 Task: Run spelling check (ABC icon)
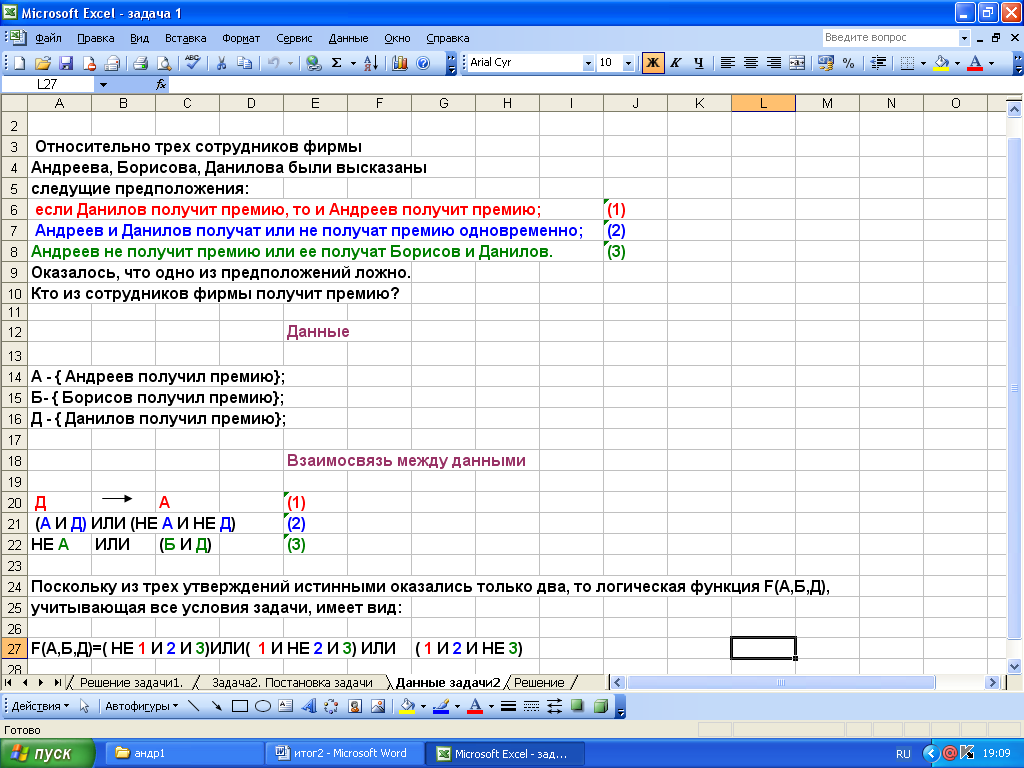point(192,63)
